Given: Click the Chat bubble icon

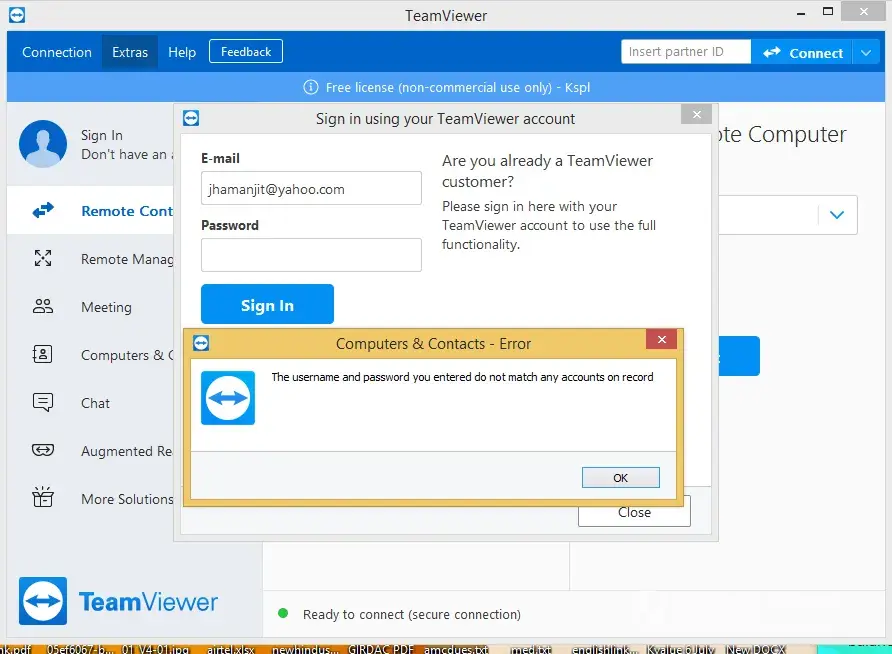Looking at the screenshot, I should coord(43,403).
